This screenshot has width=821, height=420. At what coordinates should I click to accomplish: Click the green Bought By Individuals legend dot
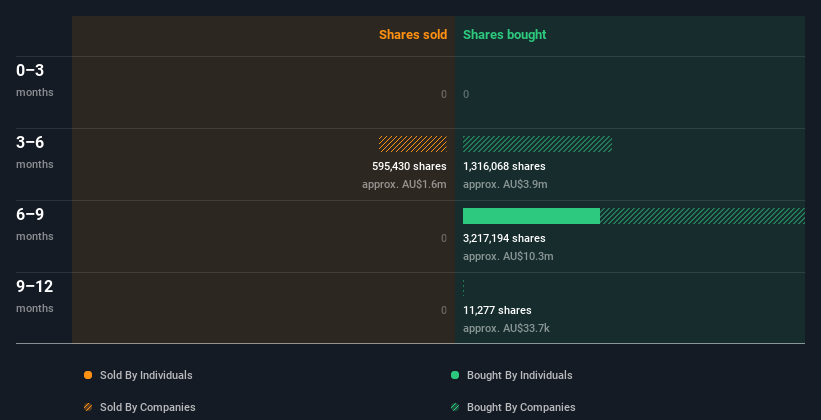pos(455,375)
